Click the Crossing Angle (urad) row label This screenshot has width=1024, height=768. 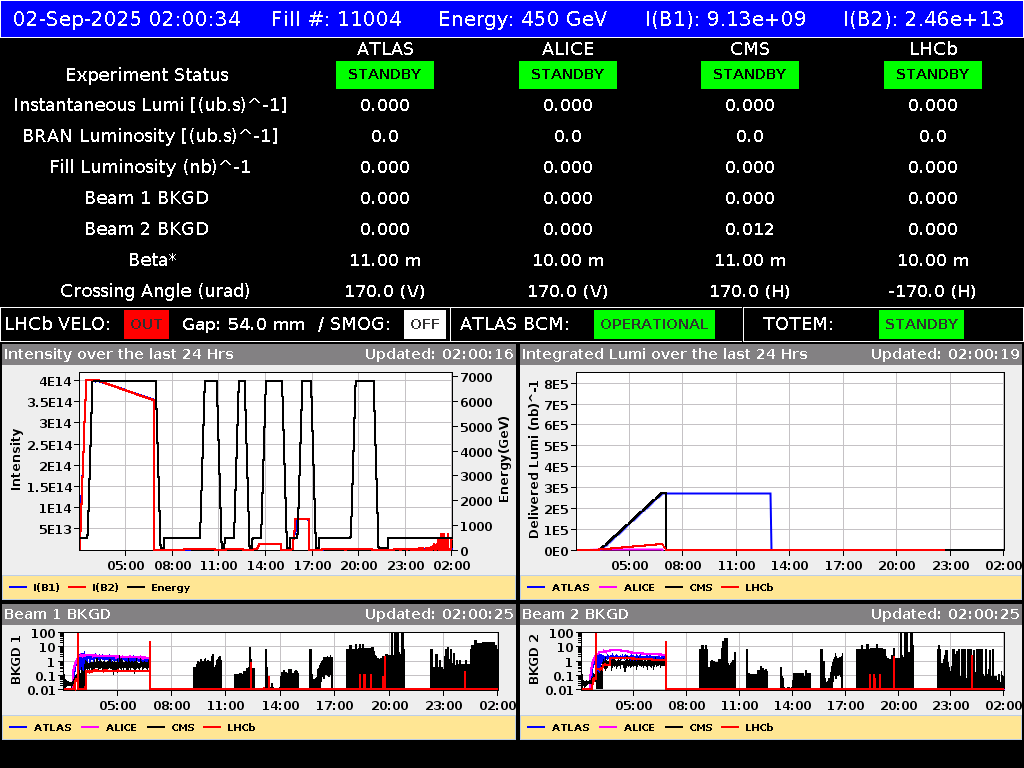click(155, 291)
